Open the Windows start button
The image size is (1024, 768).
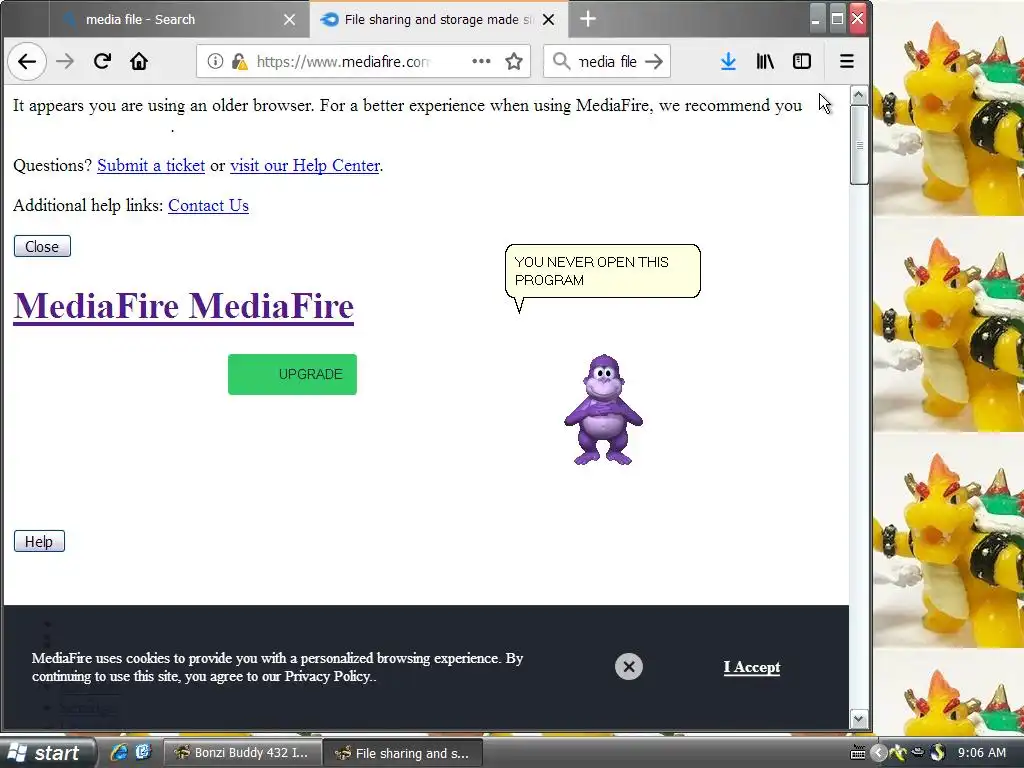(46, 753)
